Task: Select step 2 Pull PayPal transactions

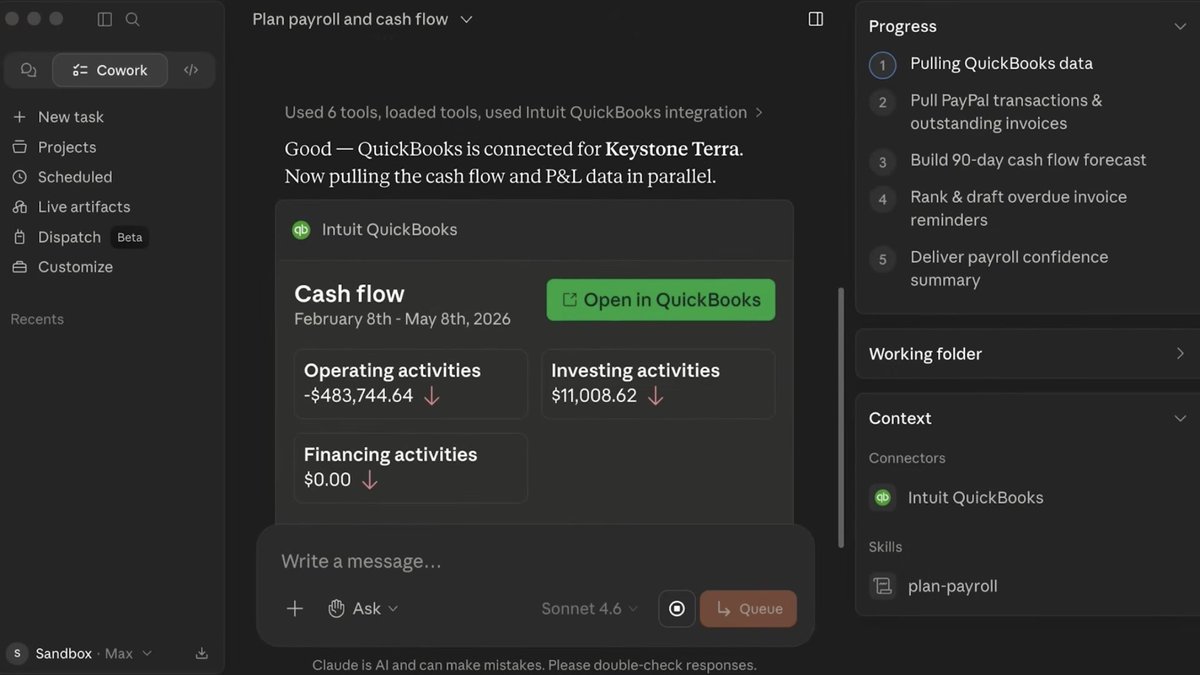Action: click(1006, 112)
